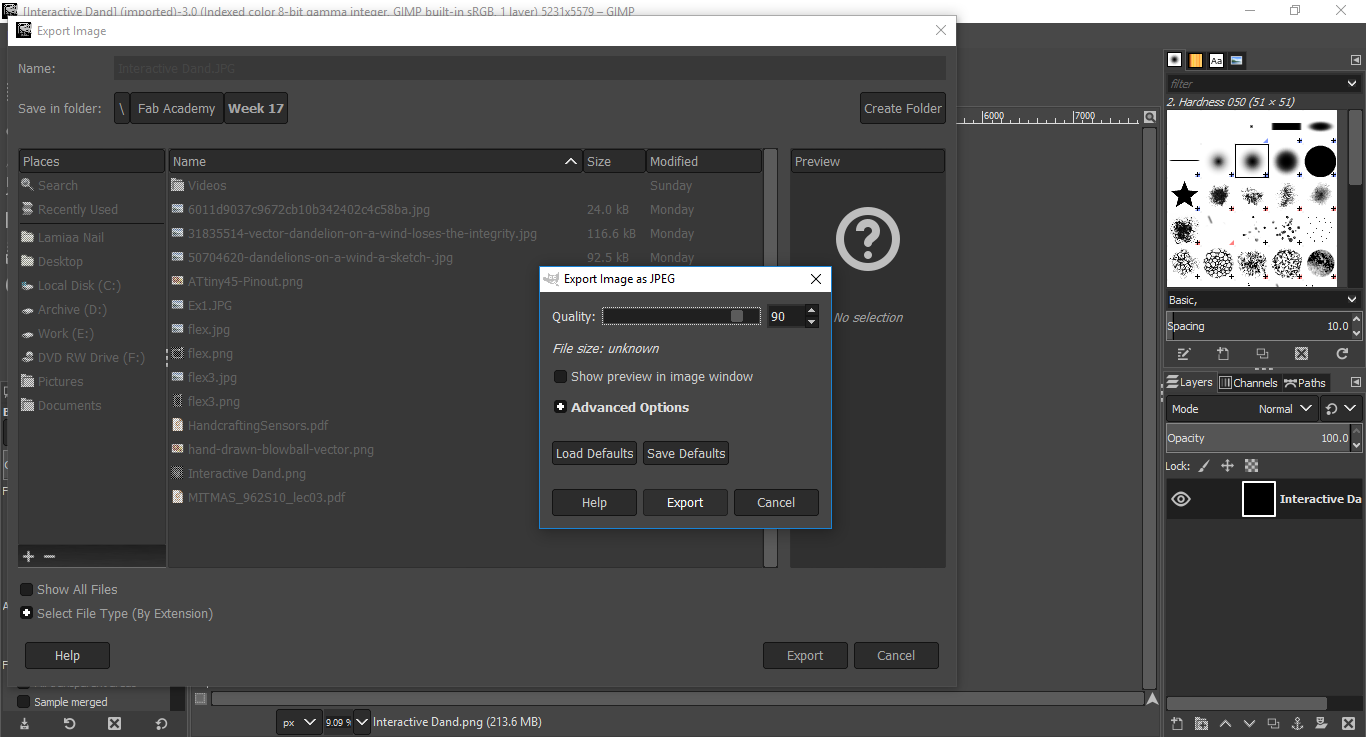Viewport: 1366px width, 737px height.
Task: Open the blend mode group switch dropdown
Action: click(1341, 409)
